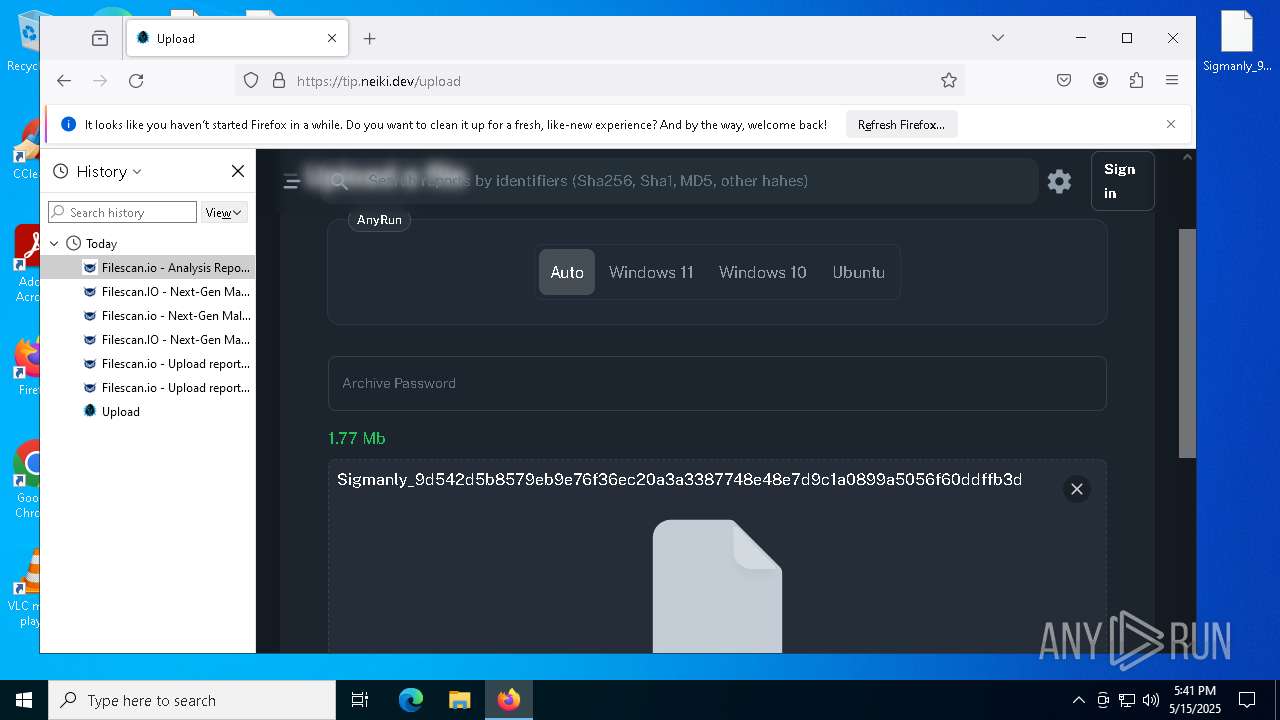Click the taskbar search box
The image size is (1280, 720).
[192, 700]
